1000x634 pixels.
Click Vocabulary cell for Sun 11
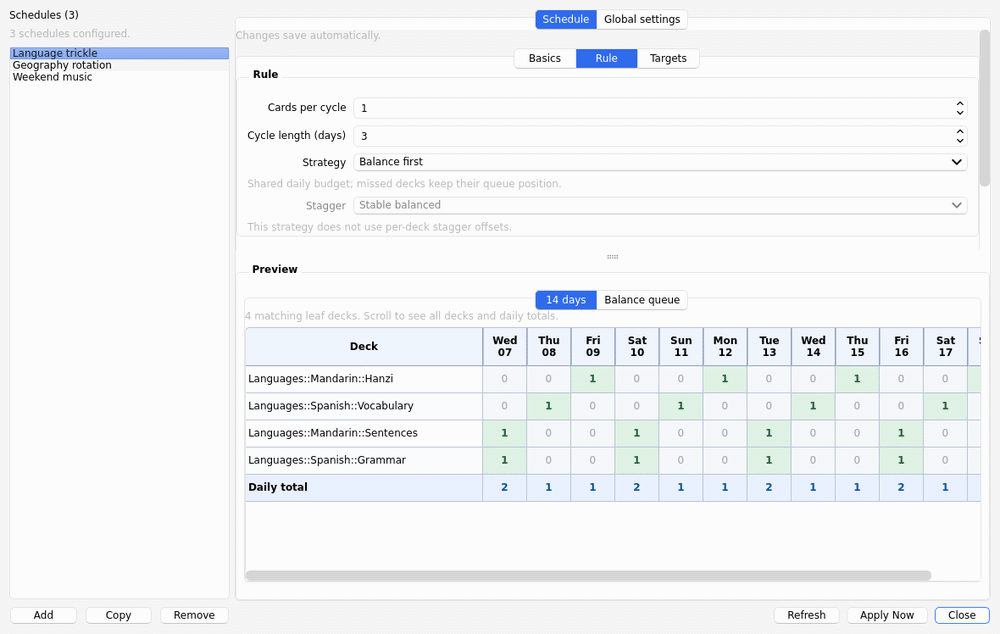(x=680, y=406)
